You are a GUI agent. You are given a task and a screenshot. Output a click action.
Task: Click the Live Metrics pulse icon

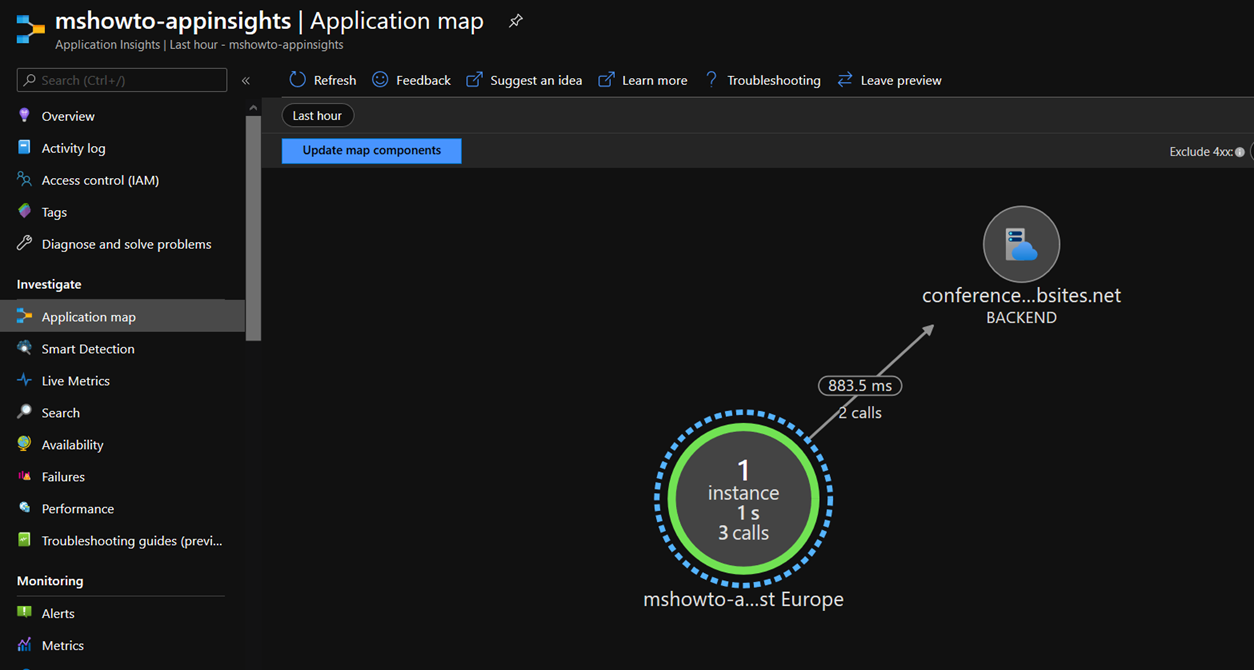pyautogui.click(x=24, y=380)
